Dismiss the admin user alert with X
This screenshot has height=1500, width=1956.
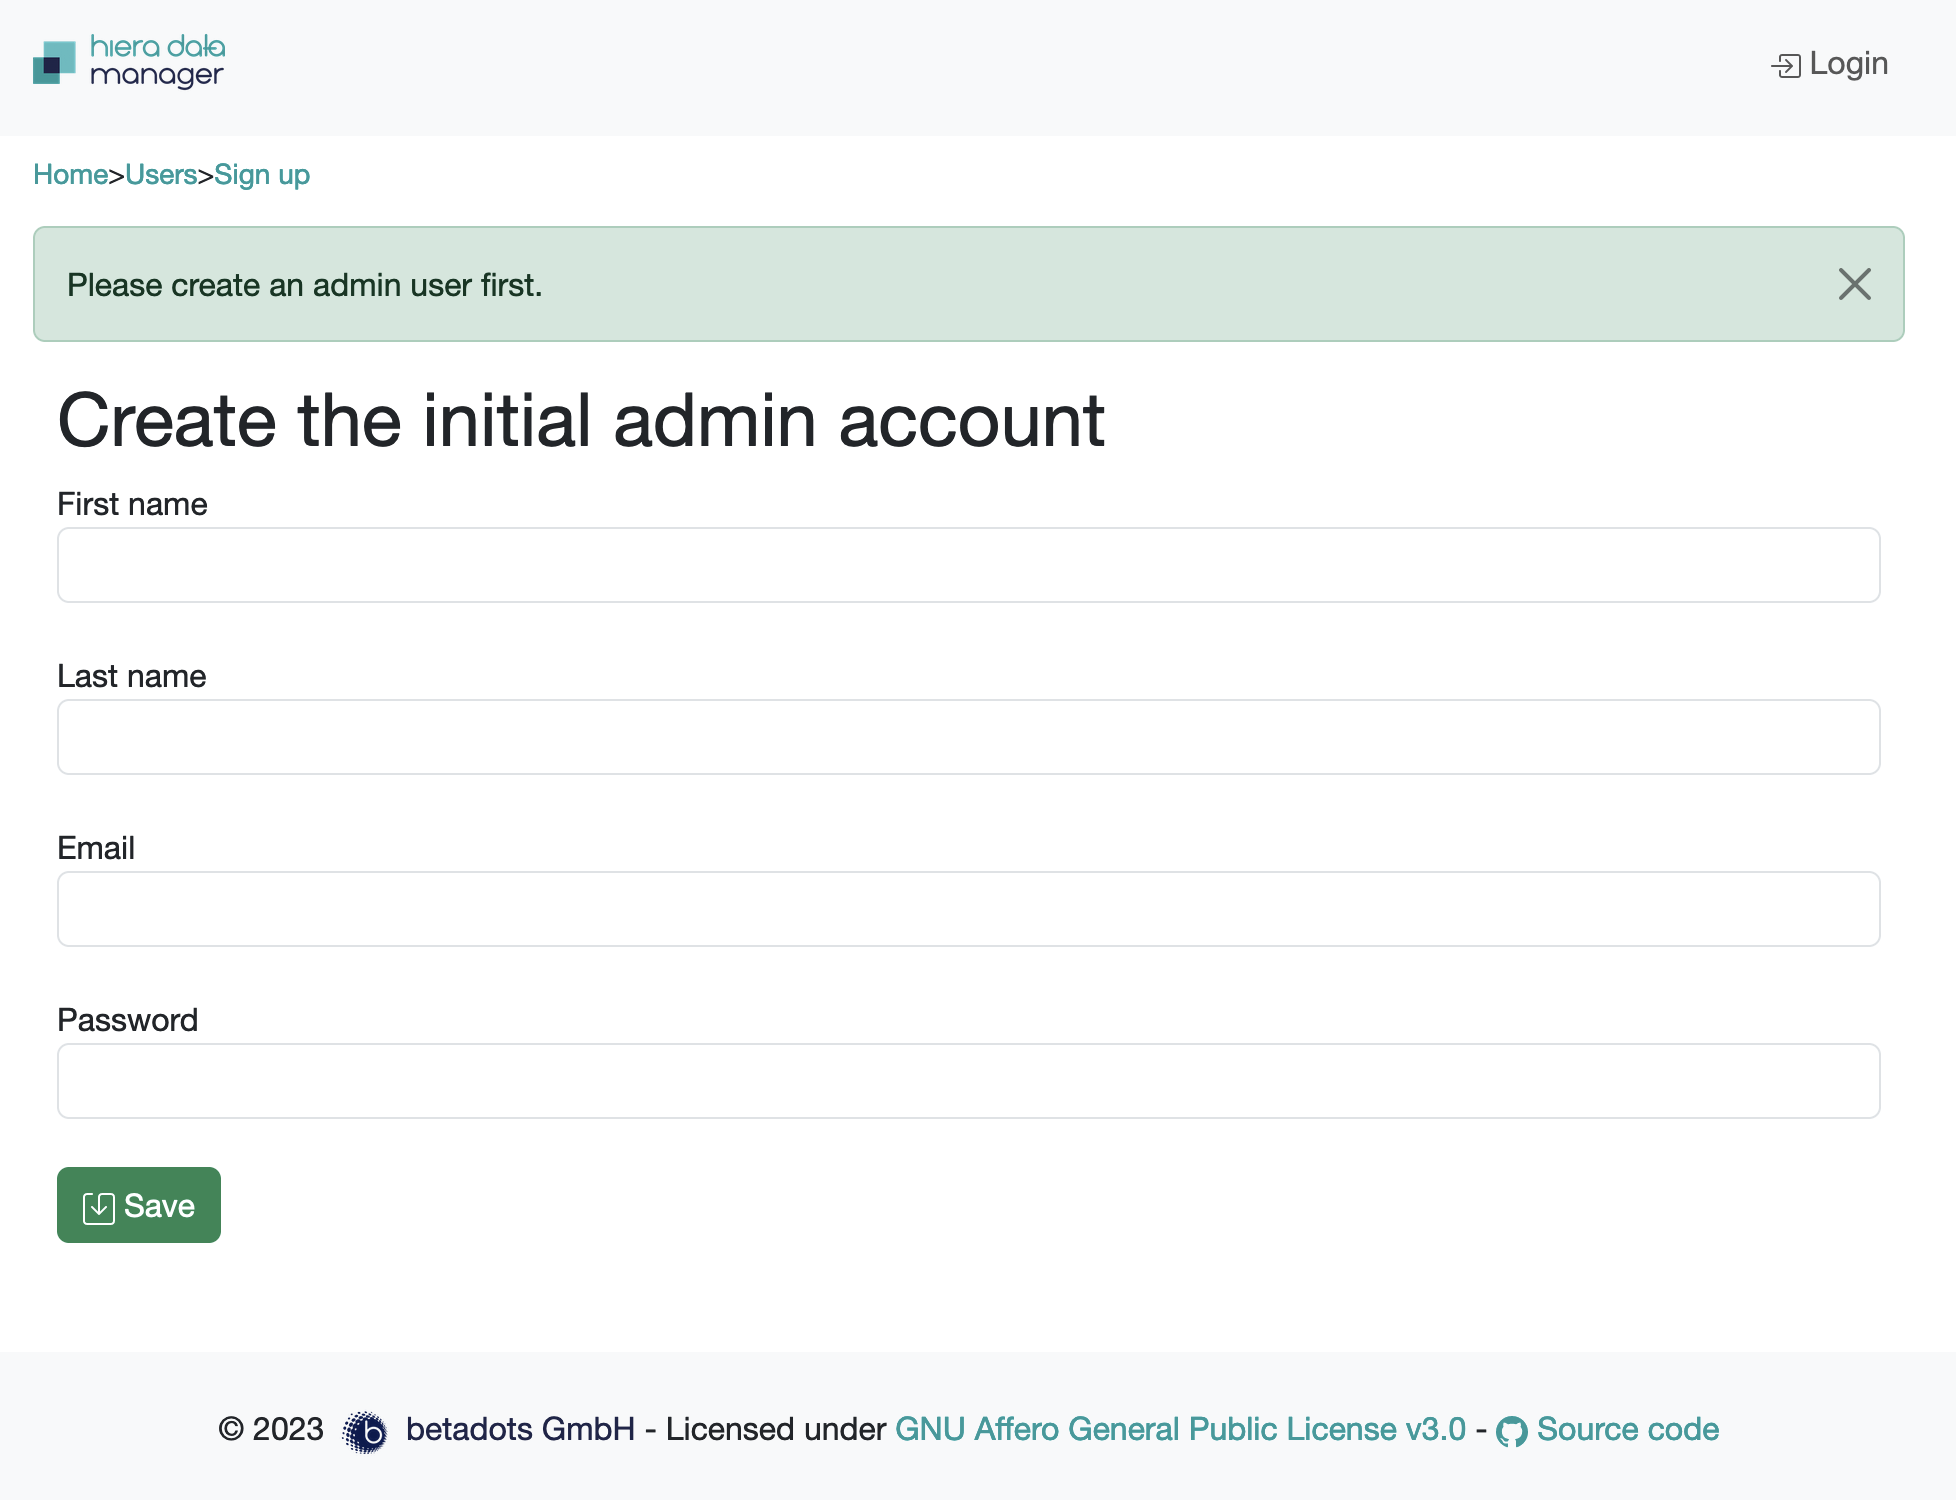pyautogui.click(x=1854, y=284)
